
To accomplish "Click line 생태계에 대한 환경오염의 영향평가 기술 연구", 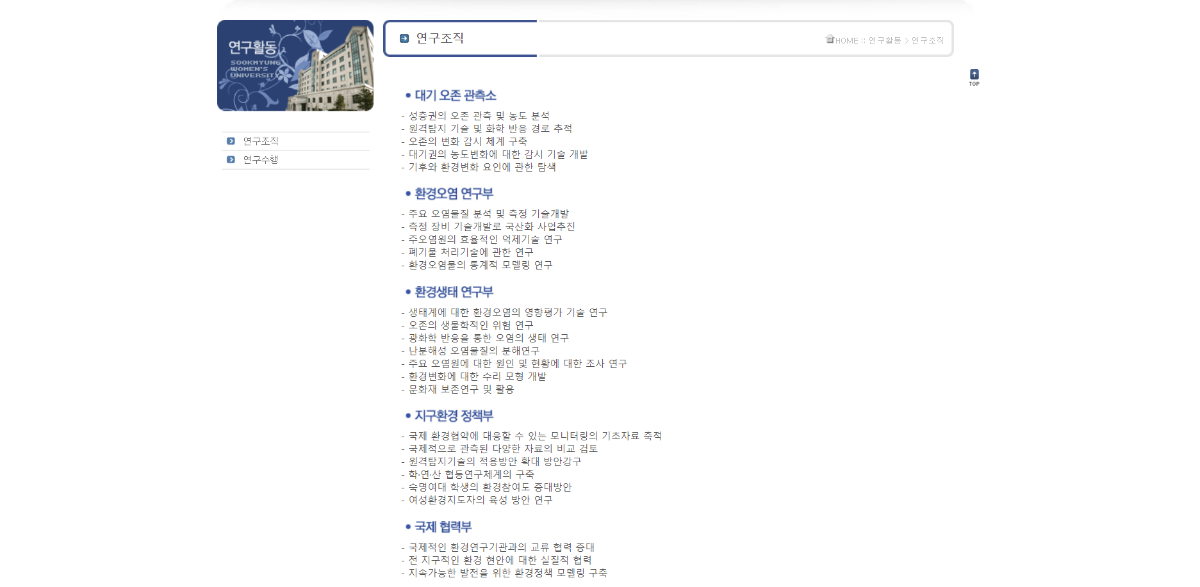I will (507, 313).
